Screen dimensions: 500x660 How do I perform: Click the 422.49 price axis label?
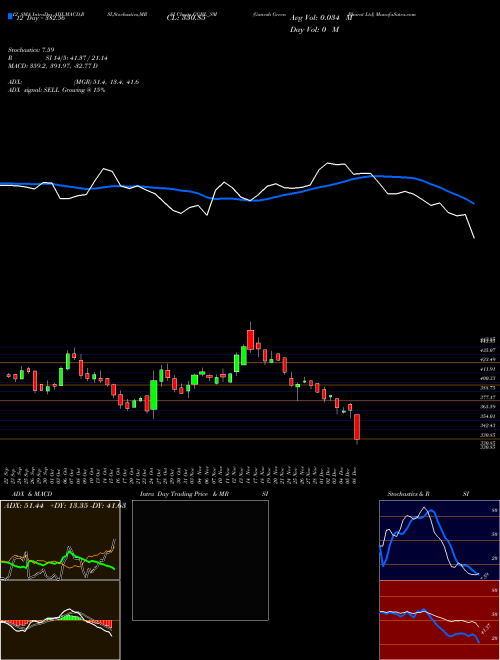point(488,359)
